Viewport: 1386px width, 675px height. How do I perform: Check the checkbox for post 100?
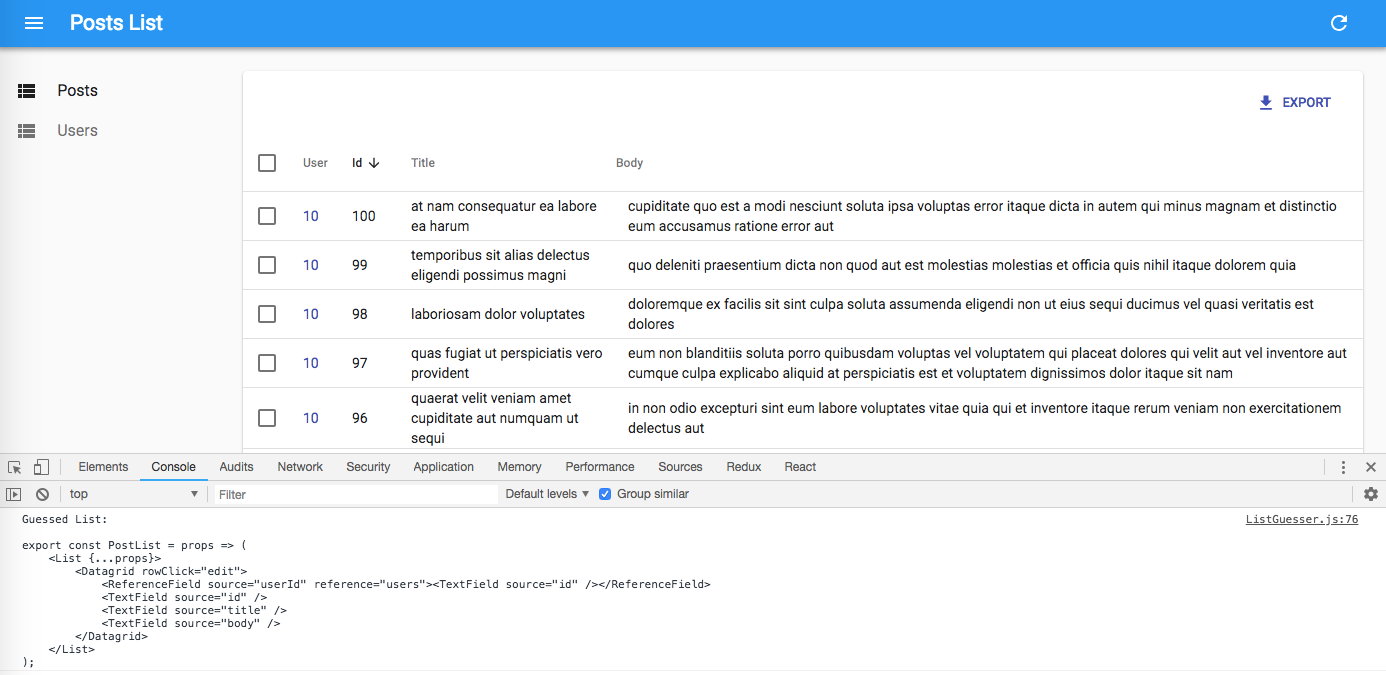(267, 216)
